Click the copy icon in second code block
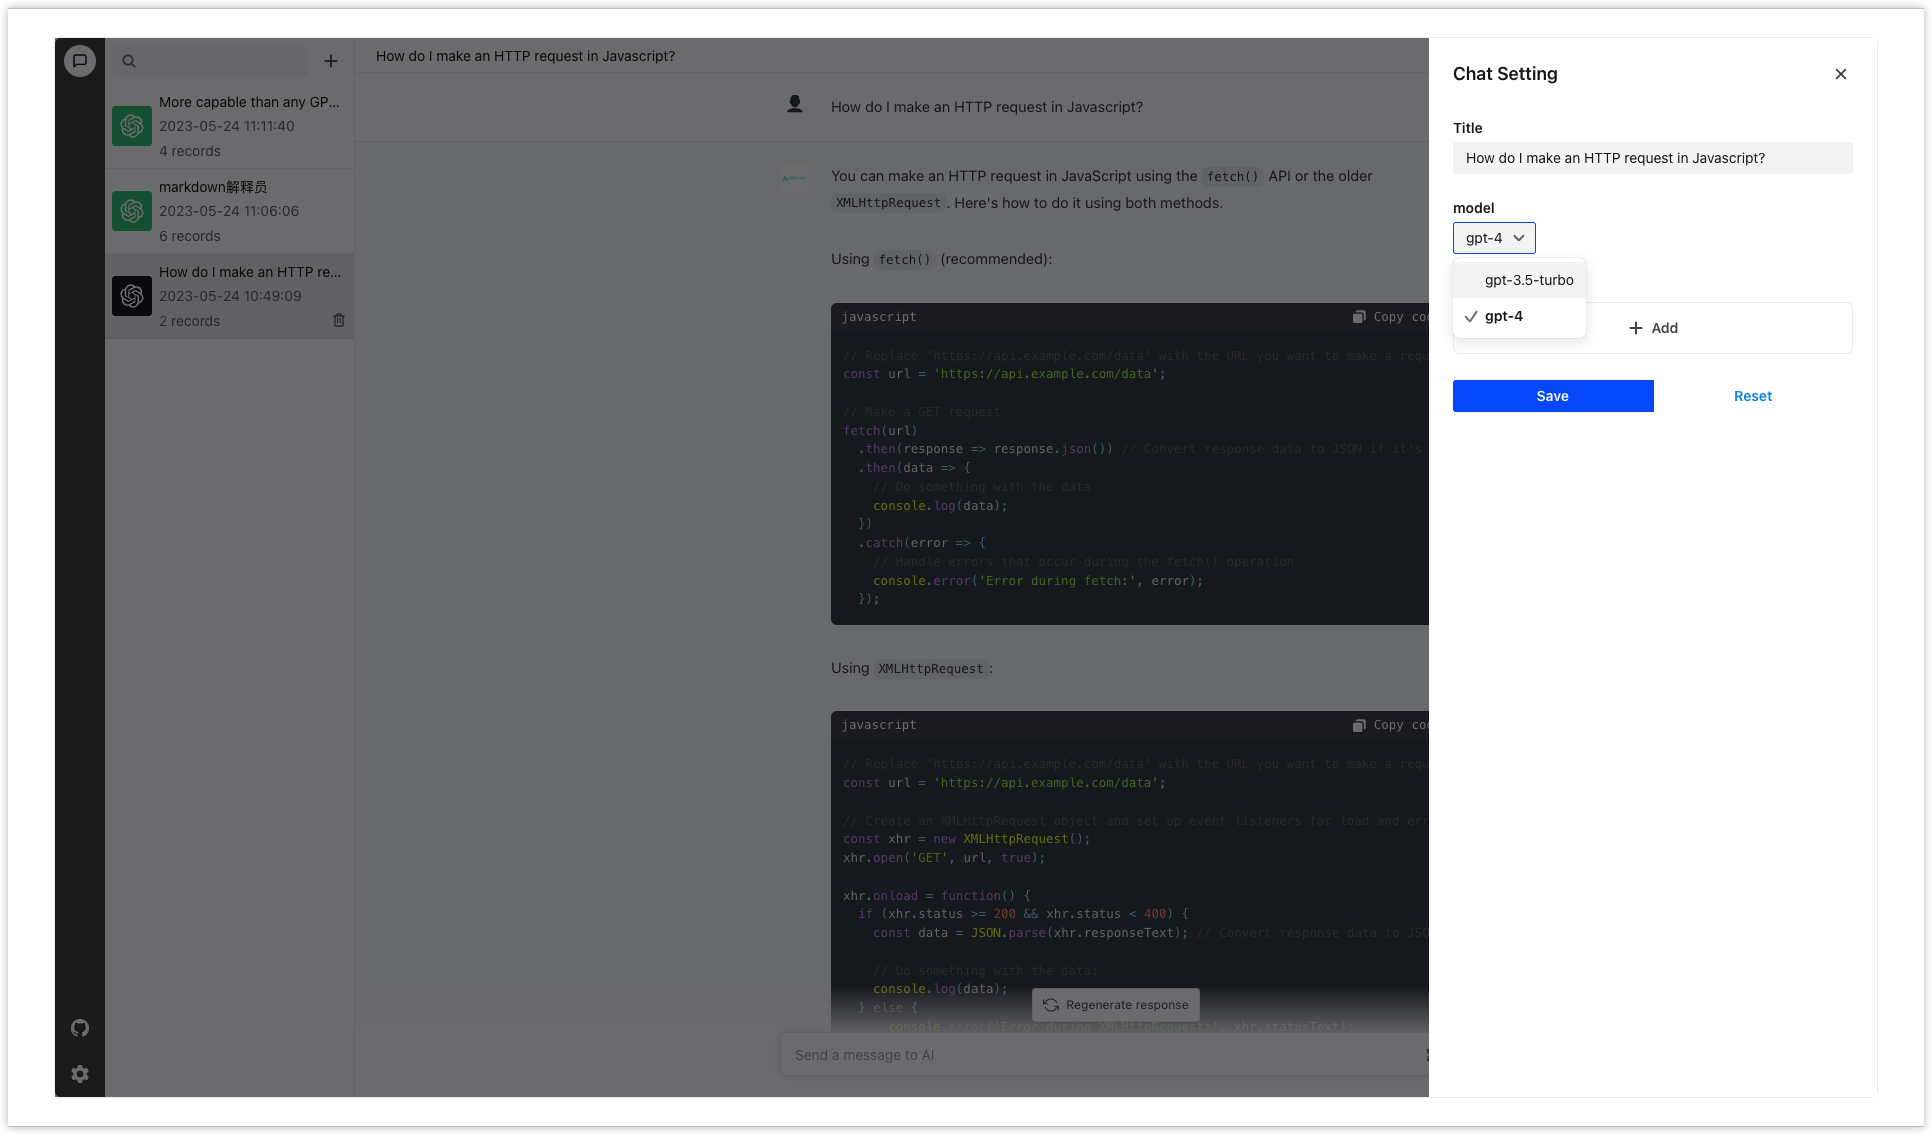 tap(1359, 725)
